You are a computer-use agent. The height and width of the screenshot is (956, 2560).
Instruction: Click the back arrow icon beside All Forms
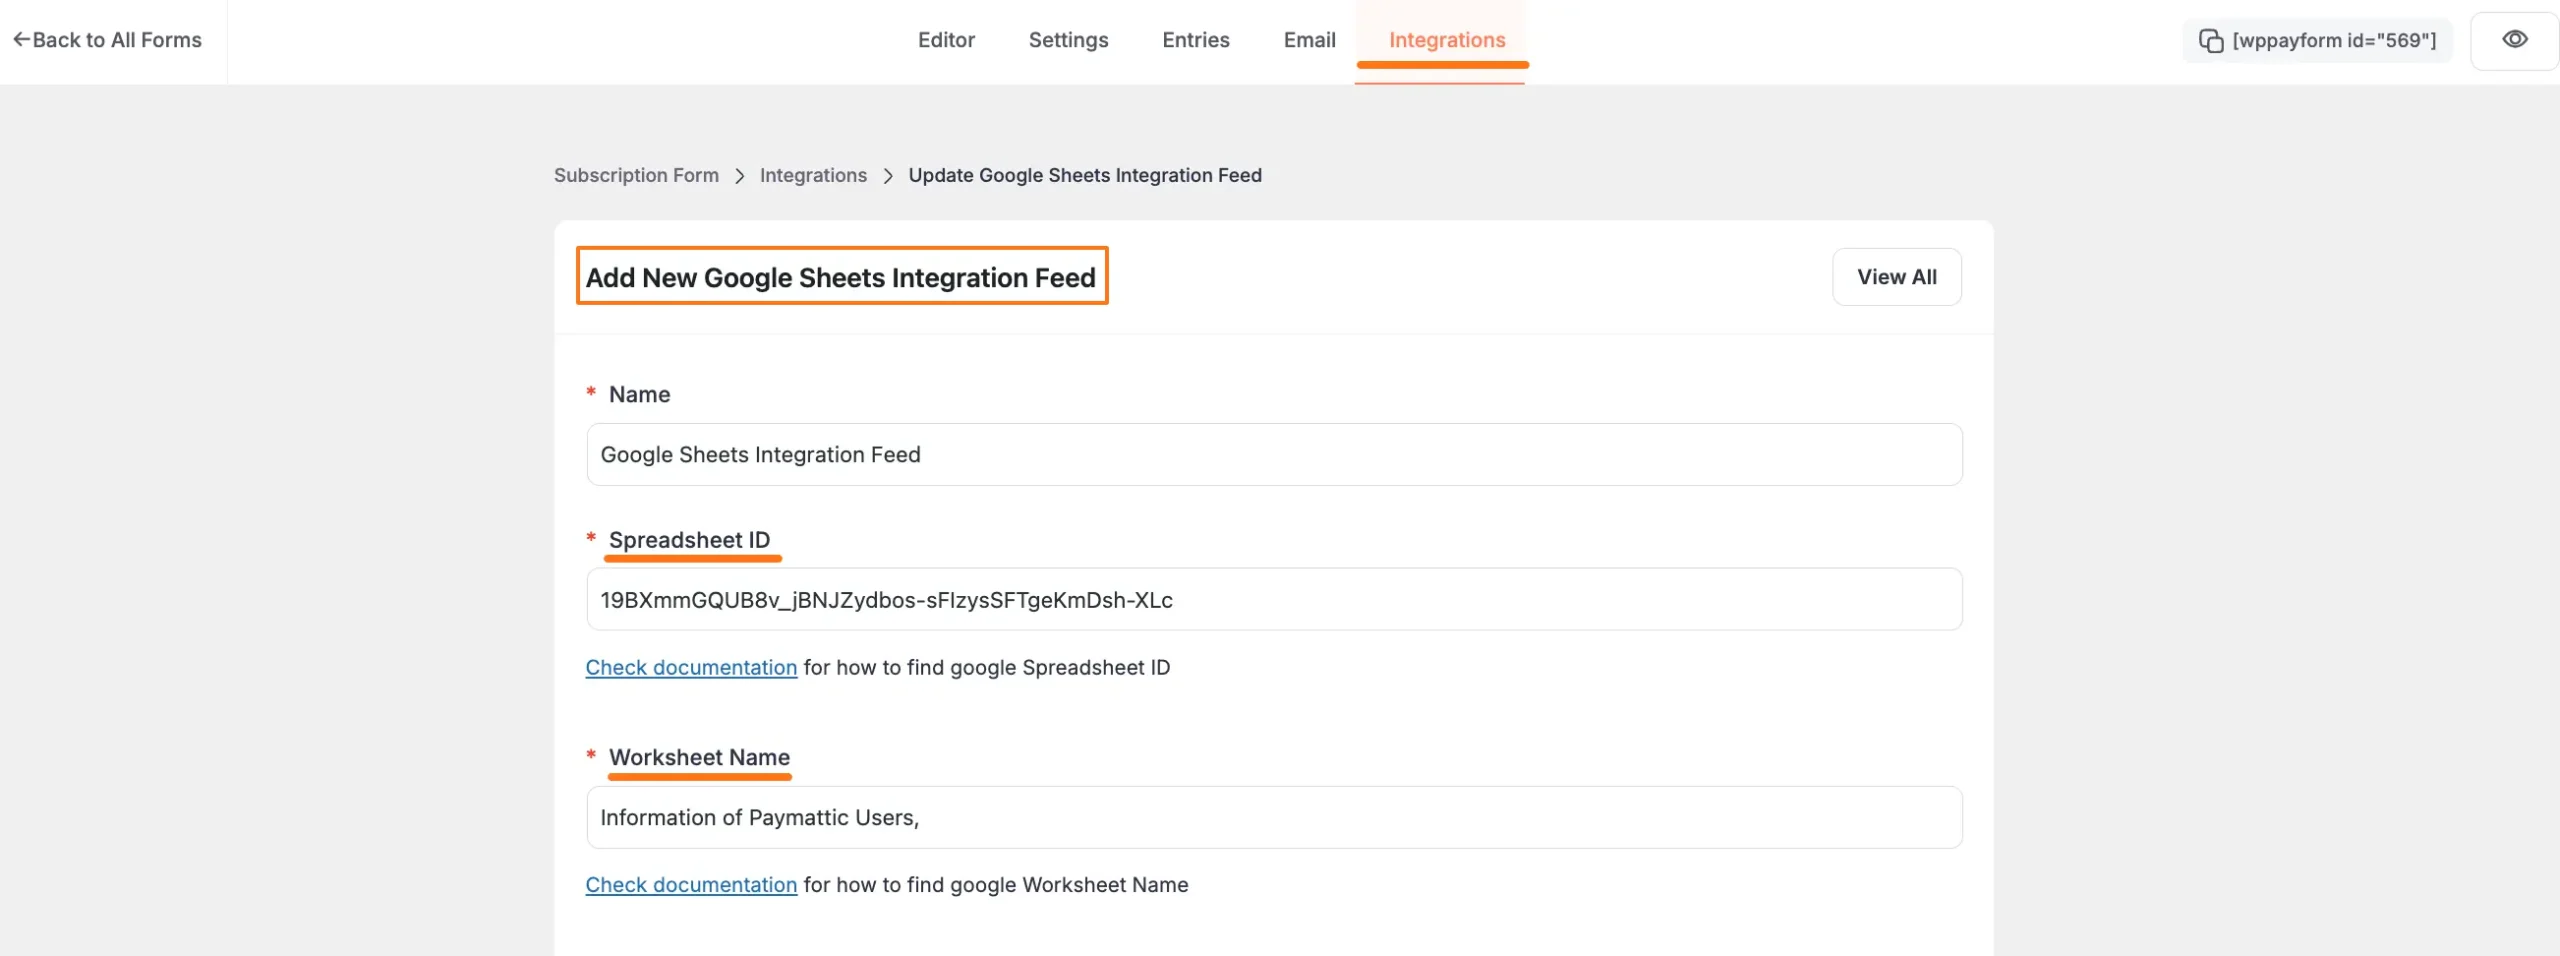click(x=21, y=40)
